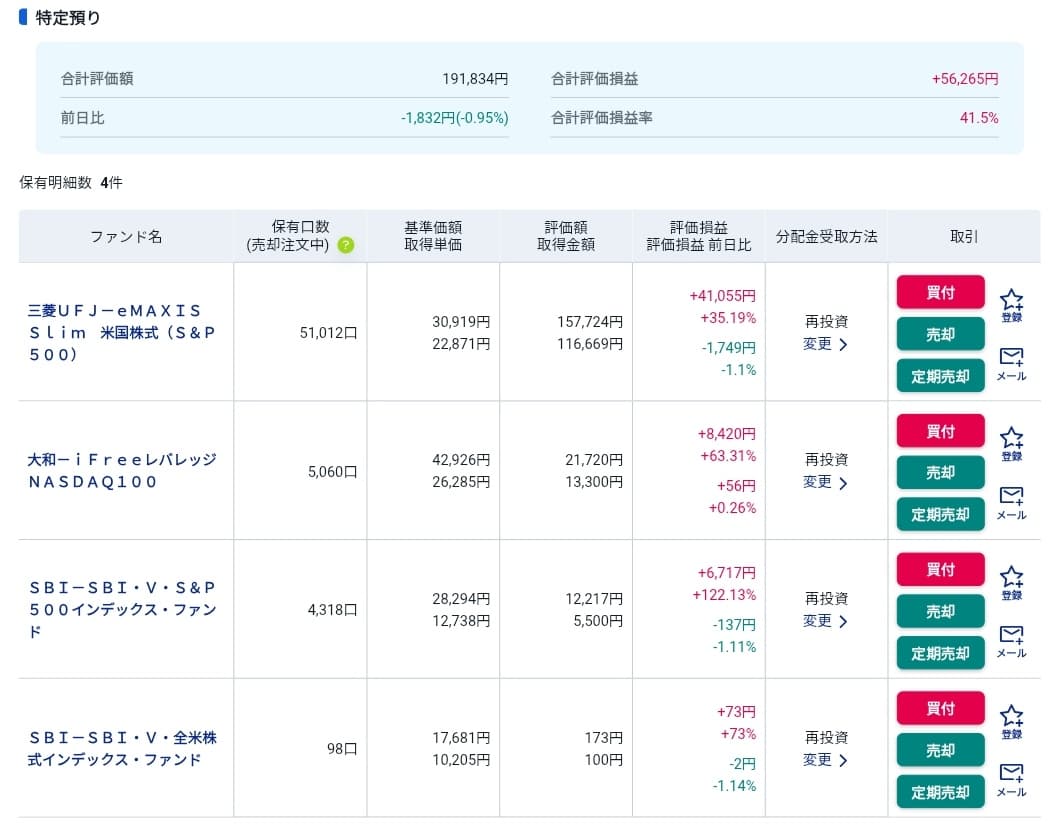Screen dimensions: 1055x831
Task: Click mail icon for SBI・V・S&P500 fund
Action: [x=1011, y=637]
